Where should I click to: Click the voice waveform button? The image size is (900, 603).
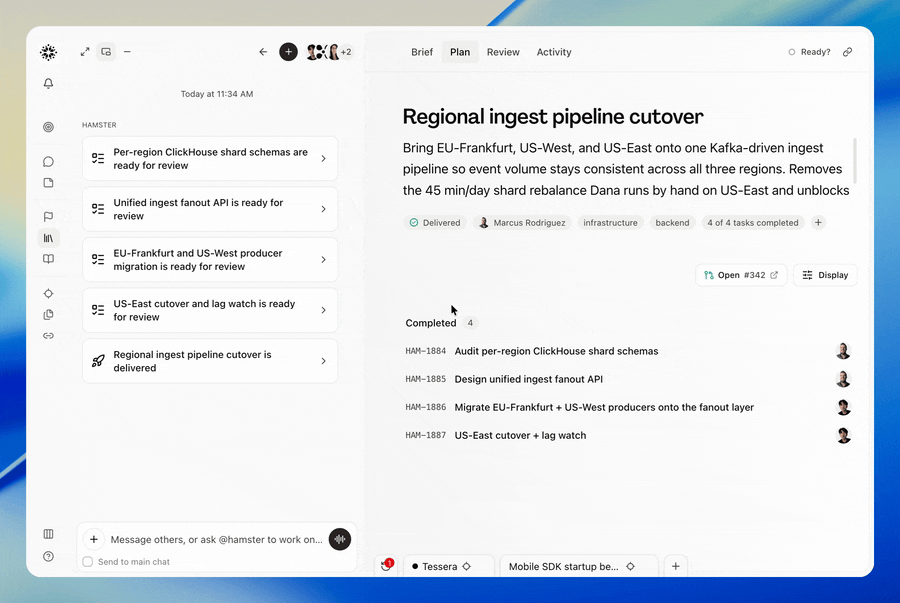[x=340, y=539]
